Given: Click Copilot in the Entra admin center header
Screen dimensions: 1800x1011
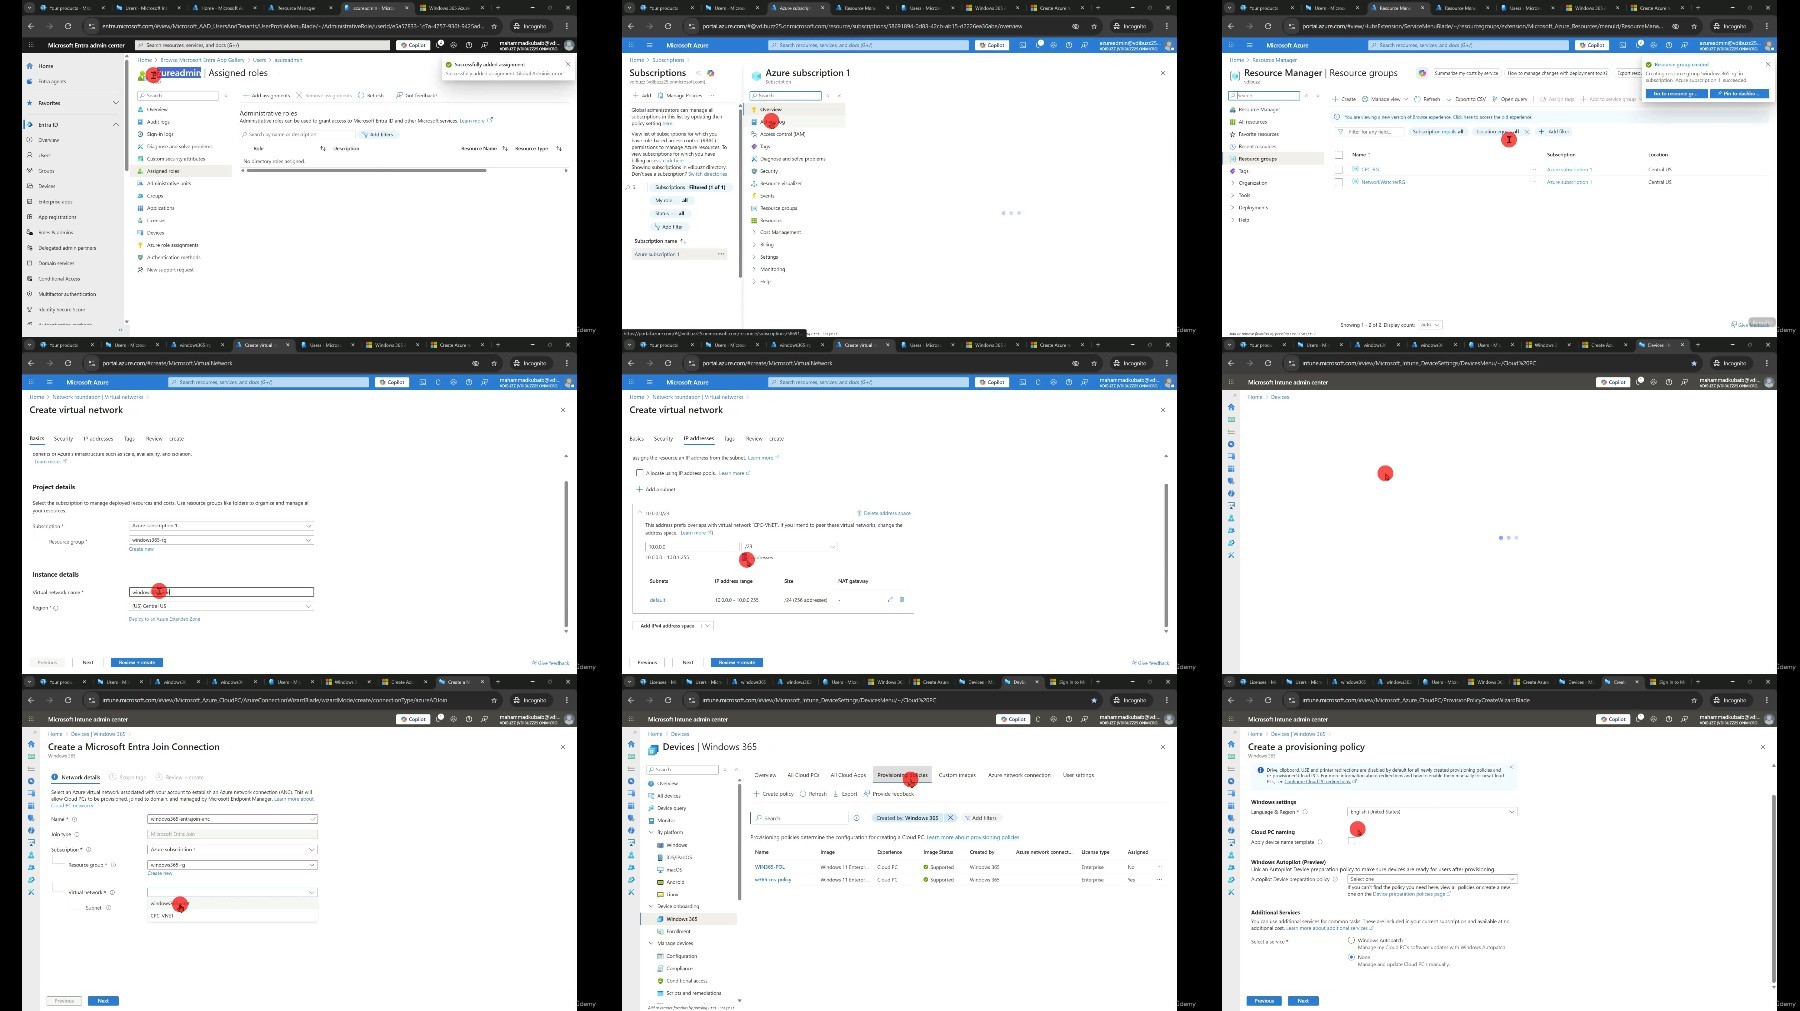Looking at the screenshot, I should click(x=412, y=45).
